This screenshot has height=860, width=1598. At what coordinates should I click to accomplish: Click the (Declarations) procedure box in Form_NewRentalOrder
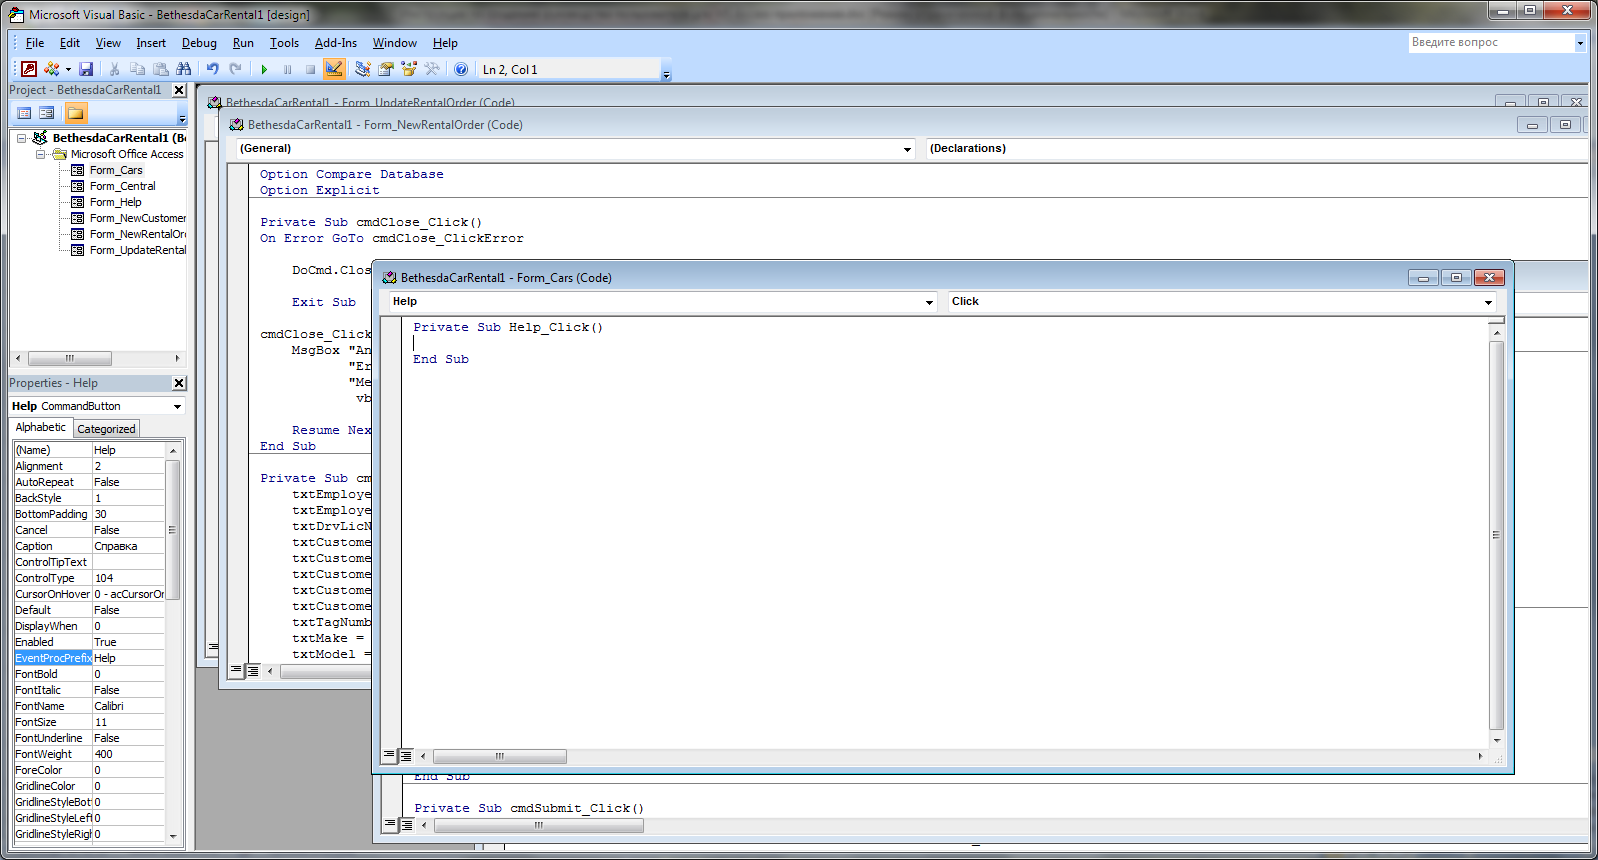[1257, 148]
